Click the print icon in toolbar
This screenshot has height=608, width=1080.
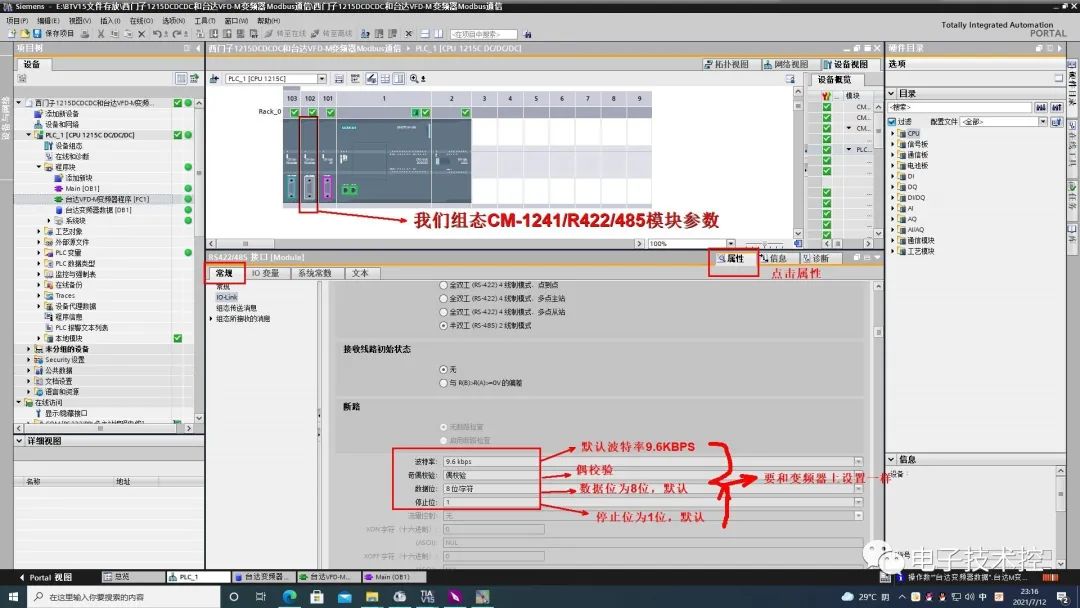click(85, 33)
